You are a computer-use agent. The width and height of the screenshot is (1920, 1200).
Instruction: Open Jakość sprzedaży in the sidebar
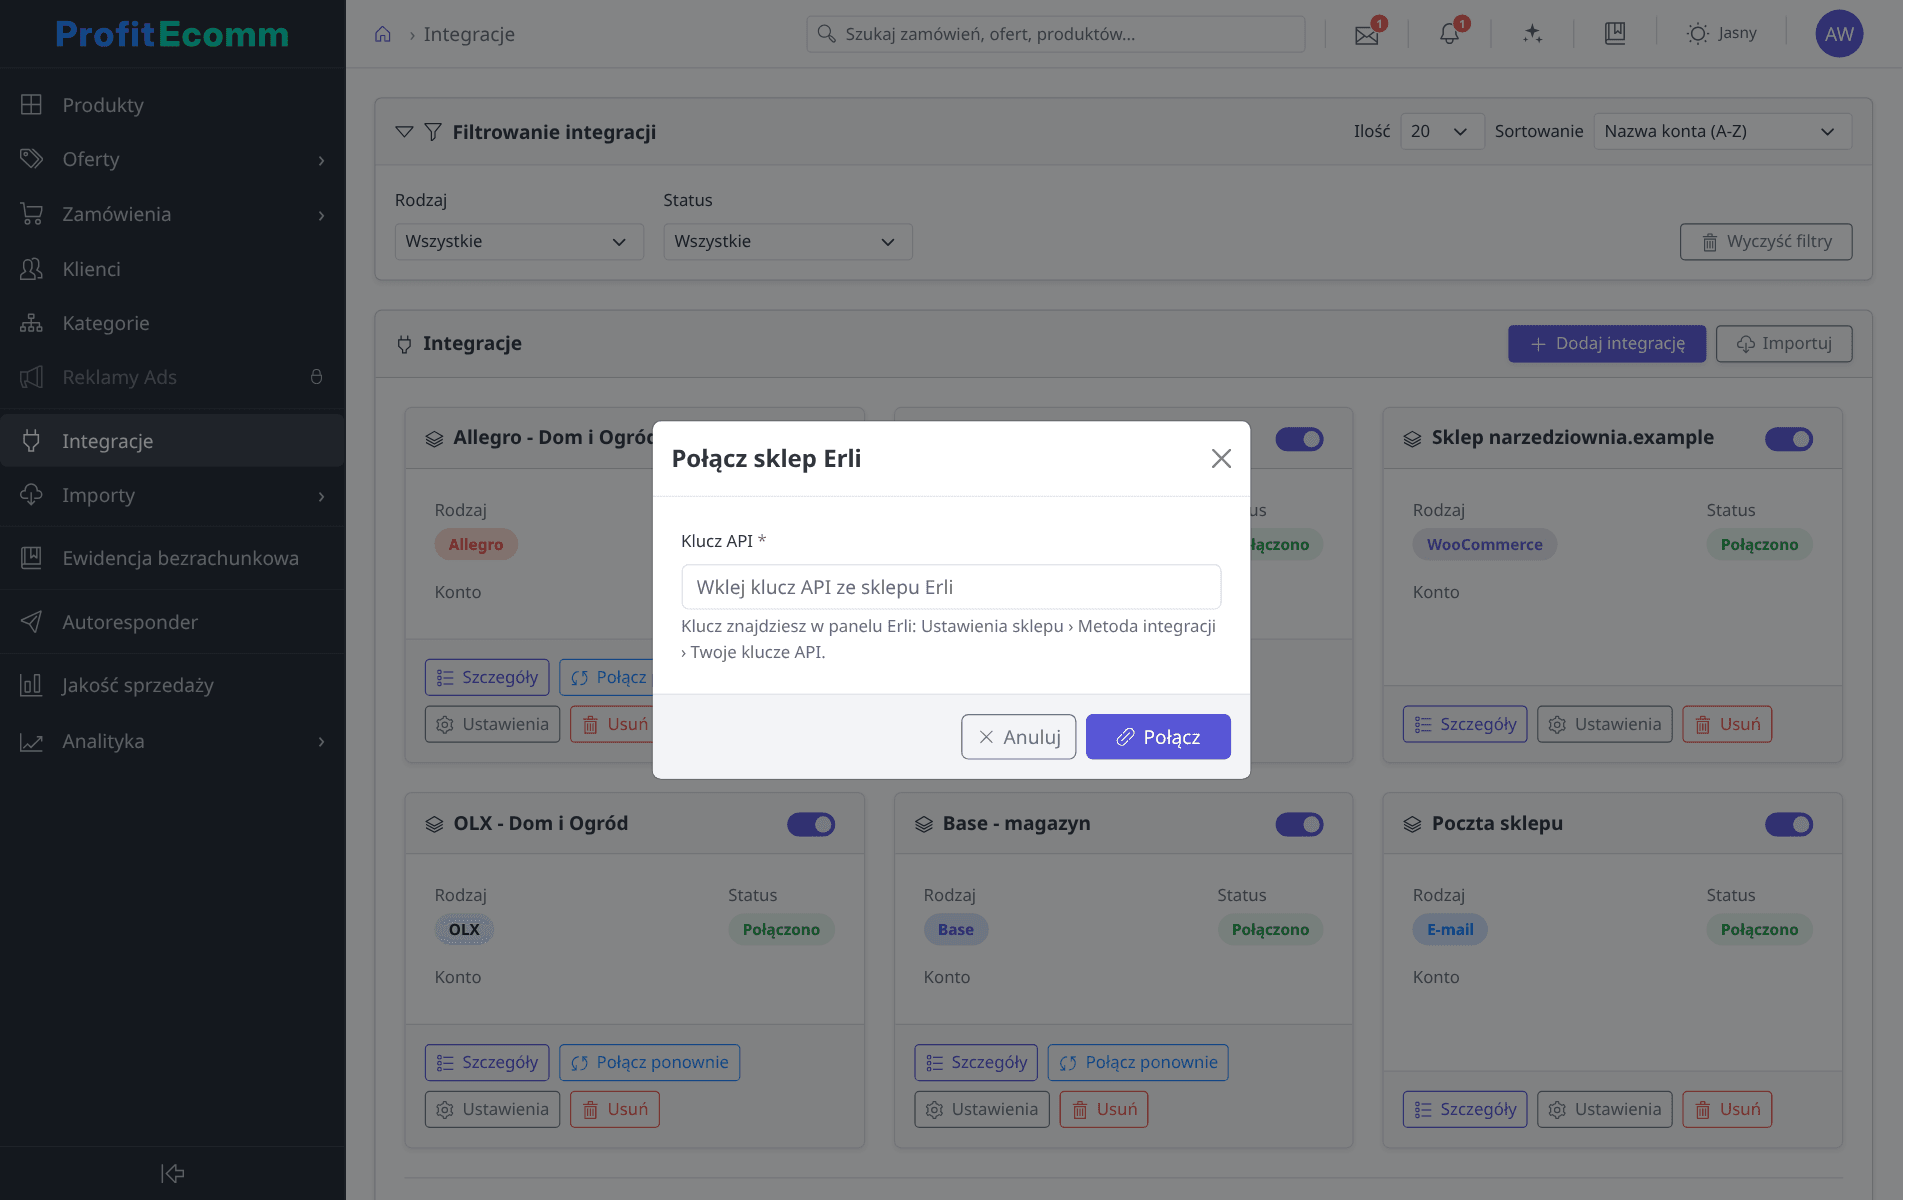pyautogui.click(x=172, y=685)
